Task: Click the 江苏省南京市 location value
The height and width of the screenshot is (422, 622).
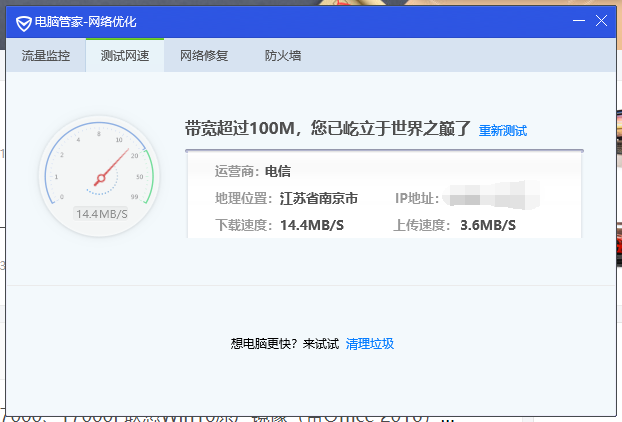Action: [319, 198]
